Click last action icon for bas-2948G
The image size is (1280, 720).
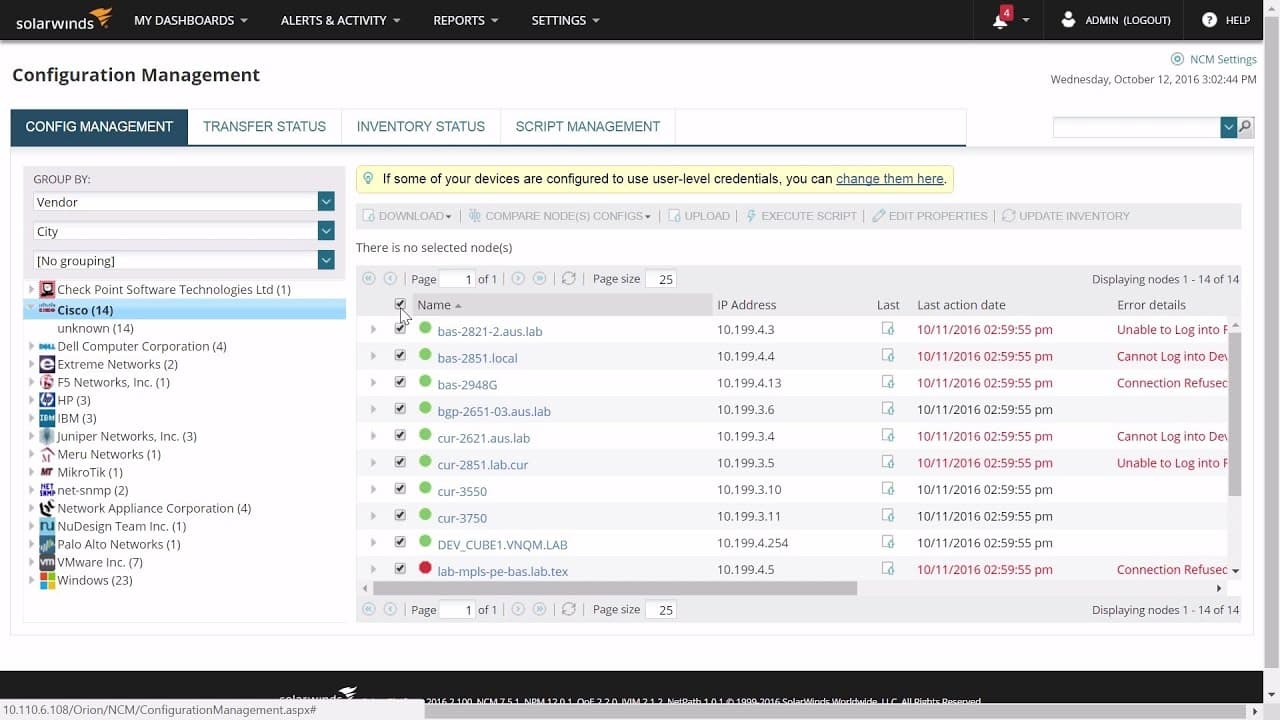click(887, 382)
